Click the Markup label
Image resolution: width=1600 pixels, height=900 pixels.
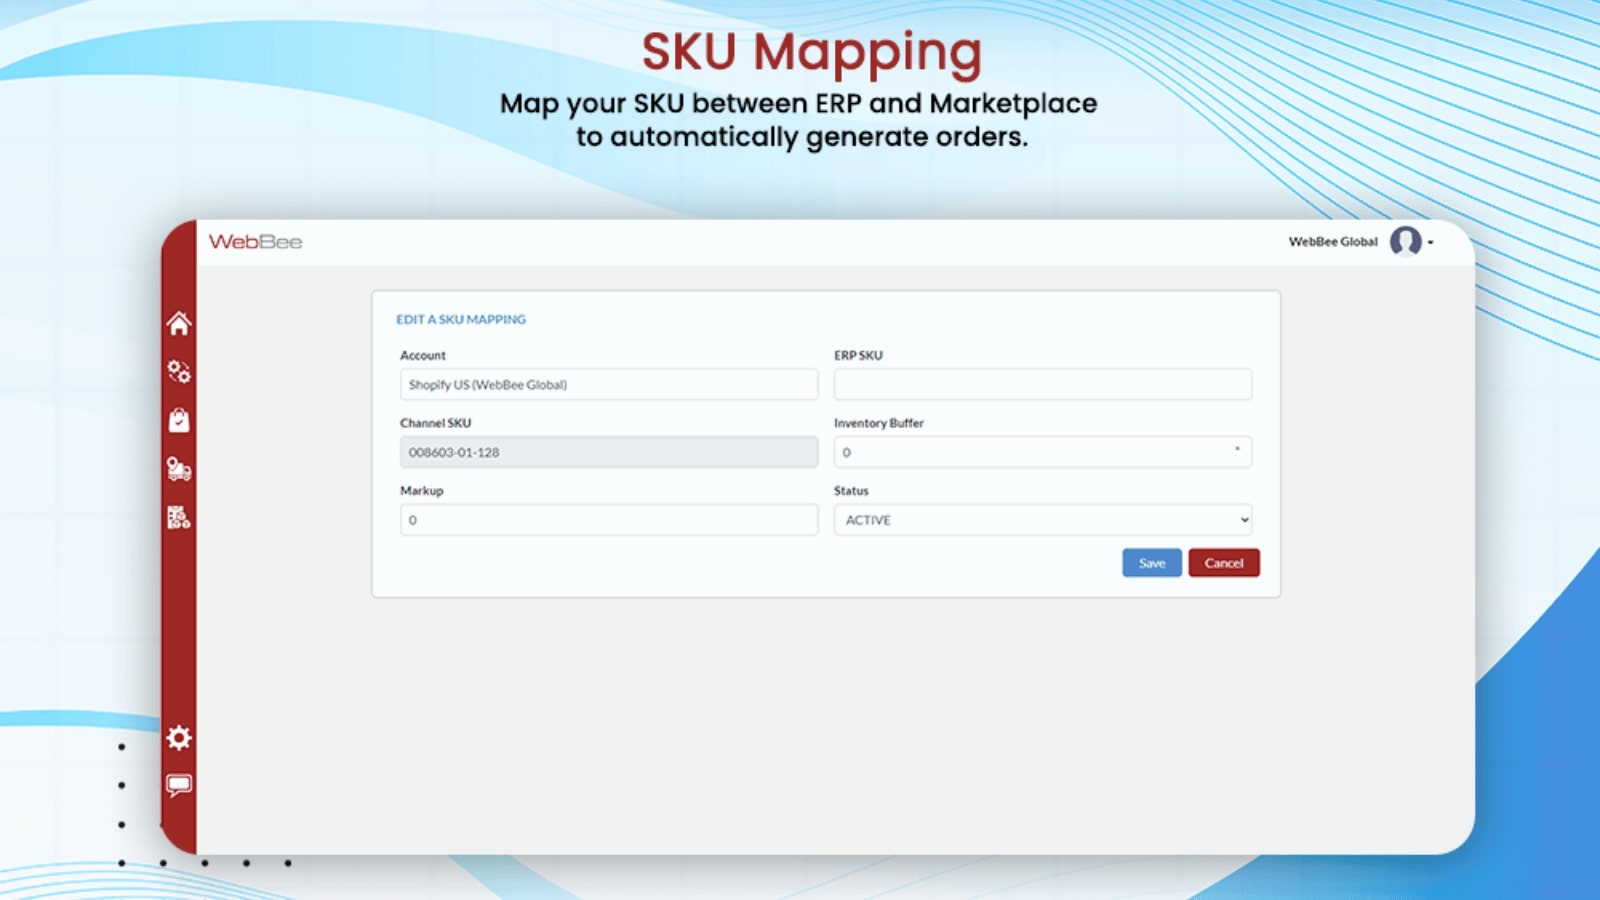coord(422,491)
